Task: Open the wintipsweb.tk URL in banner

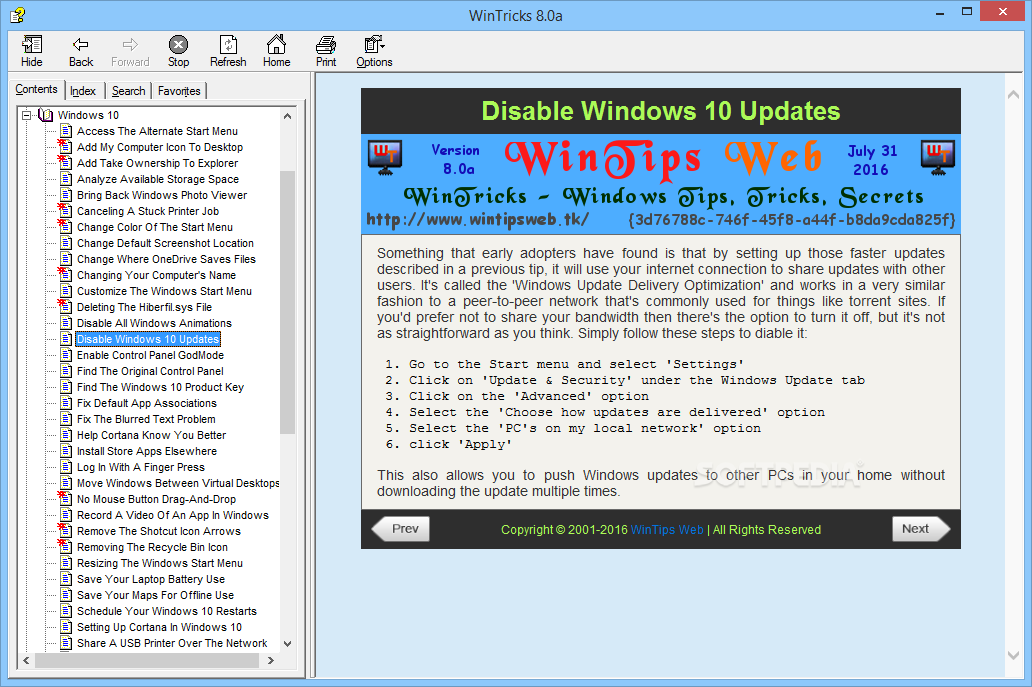Action: pos(477,219)
